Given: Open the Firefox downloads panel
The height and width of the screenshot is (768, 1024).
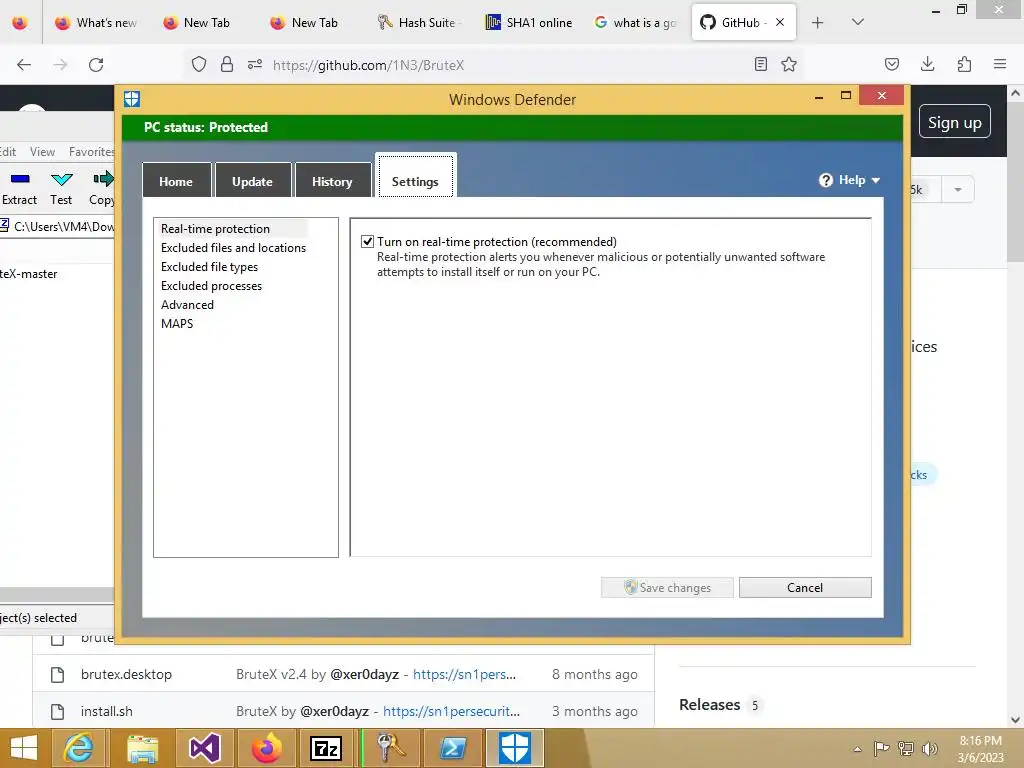Looking at the screenshot, I should pyautogui.click(x=927, y=64).
